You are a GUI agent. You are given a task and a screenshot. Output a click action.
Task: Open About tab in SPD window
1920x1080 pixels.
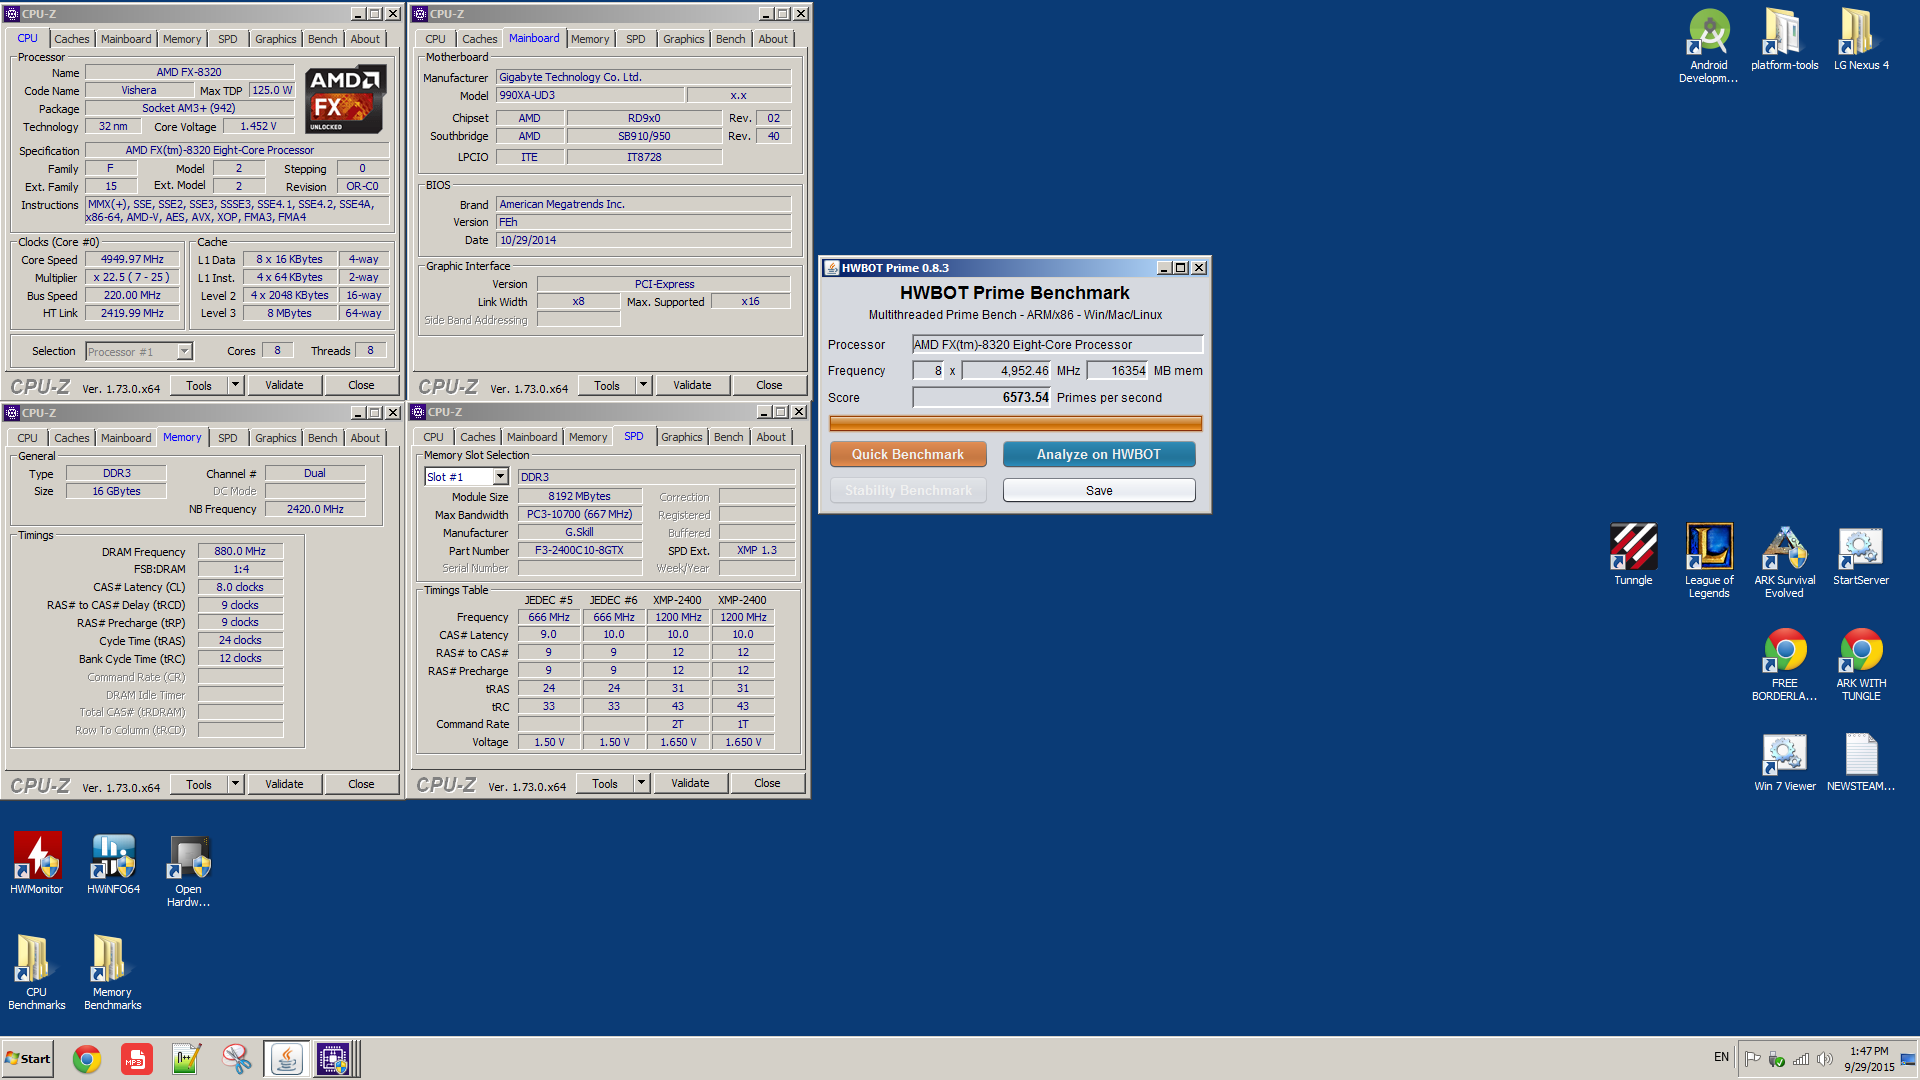coord(770,437)
